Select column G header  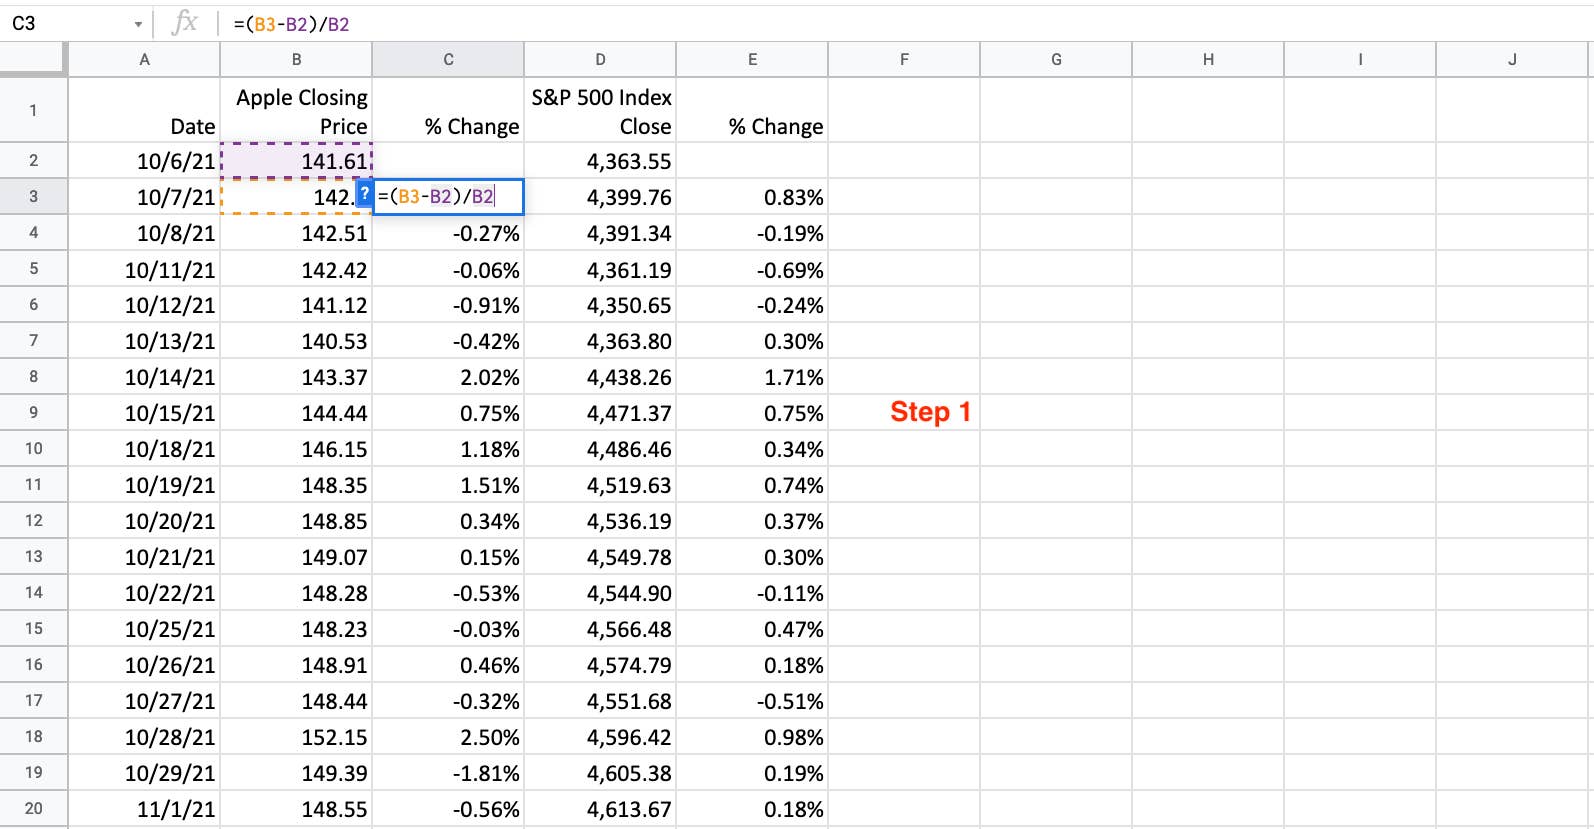pyautogui.click(x=1056, y=60)
